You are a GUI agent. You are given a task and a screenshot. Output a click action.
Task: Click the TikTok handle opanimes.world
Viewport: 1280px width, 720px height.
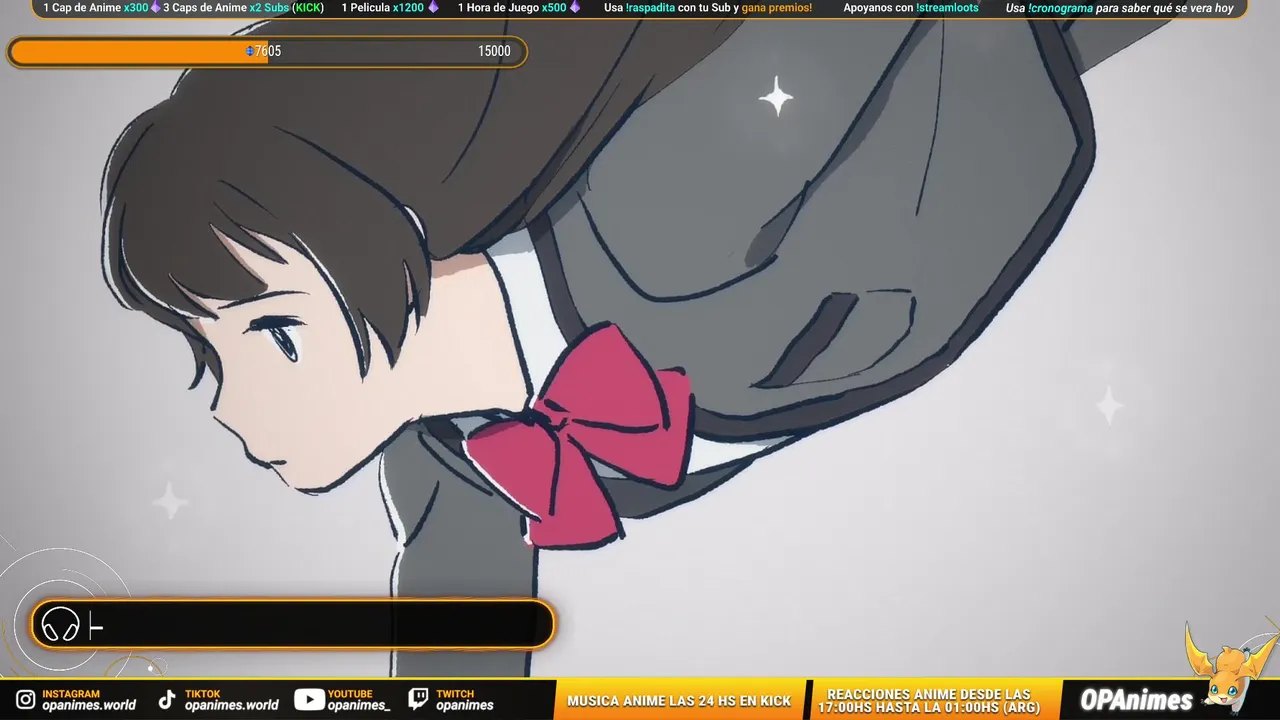click(232, 705)
